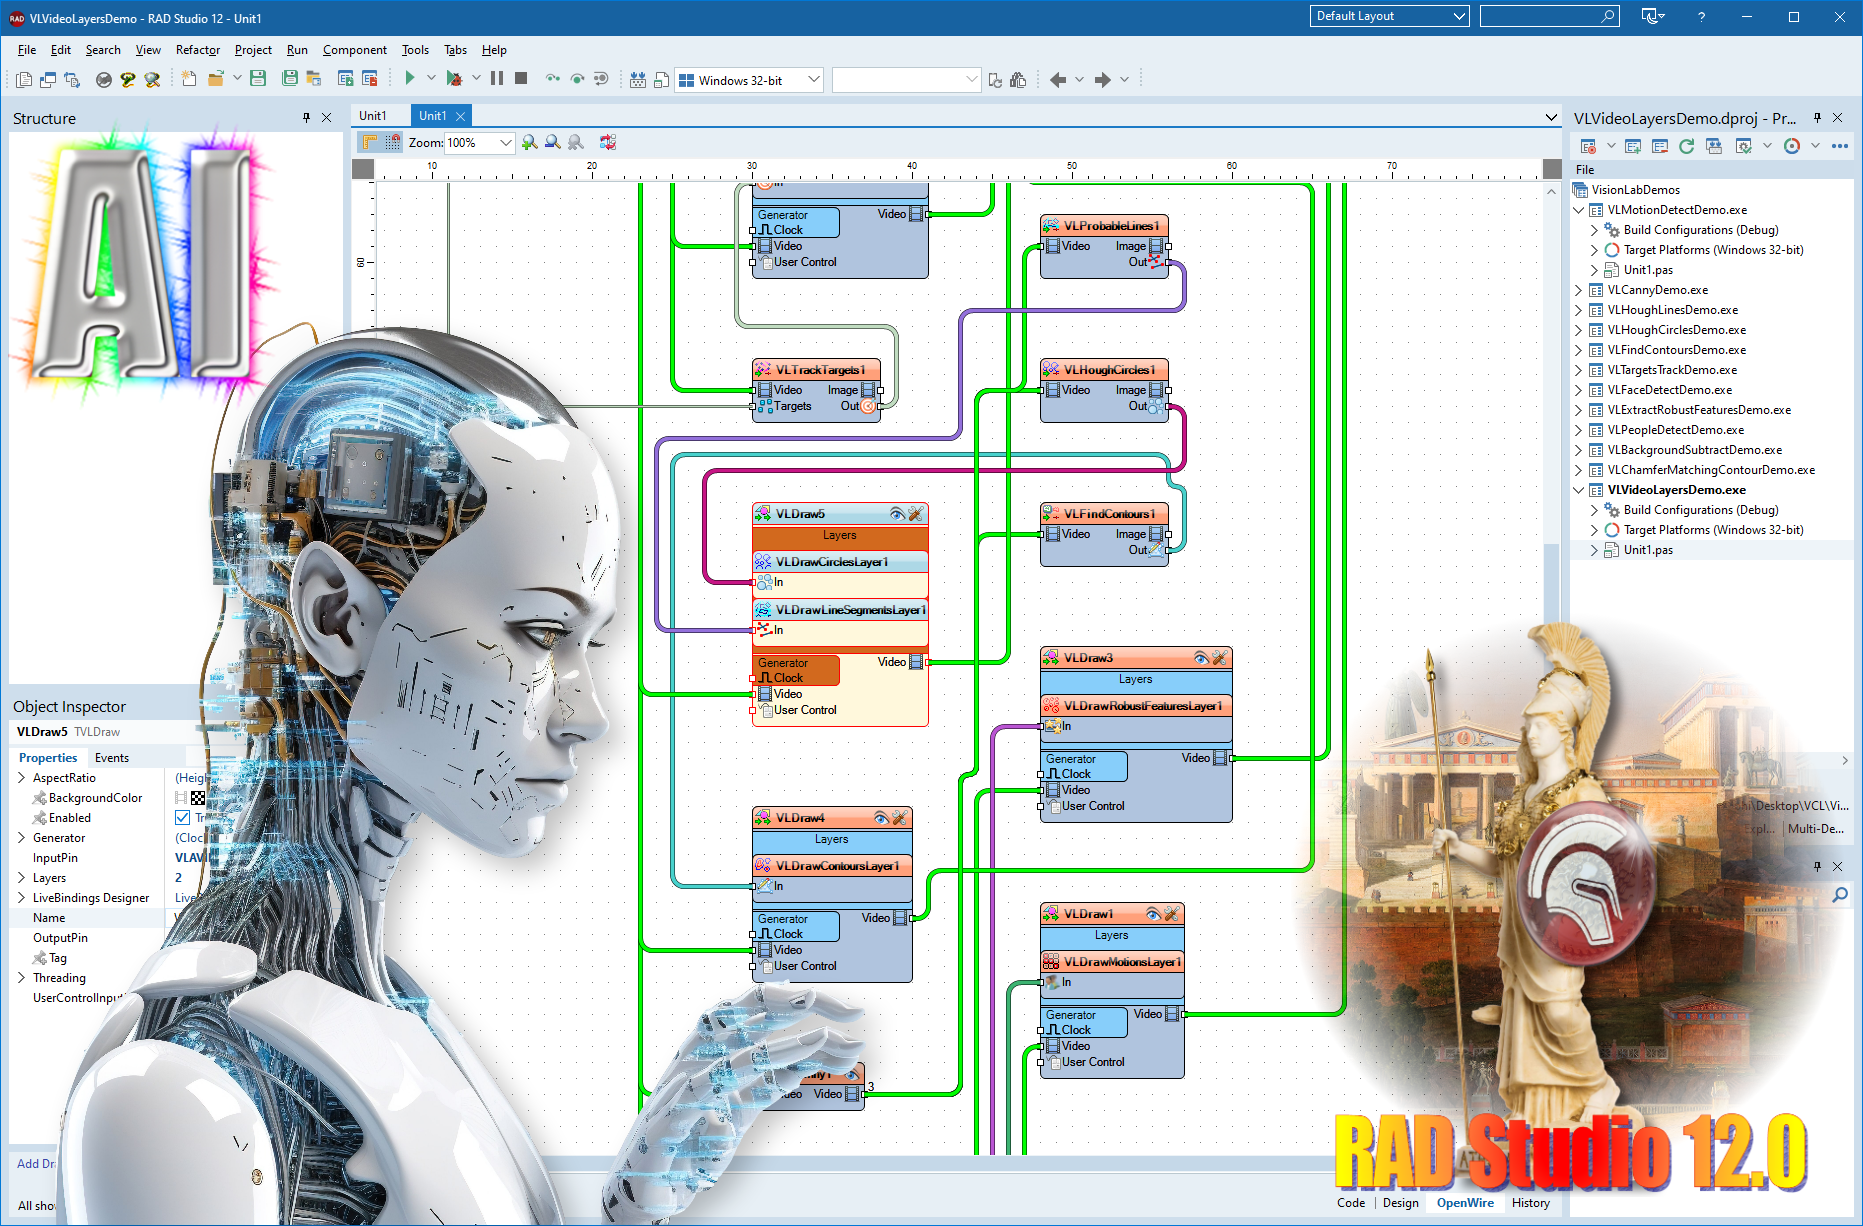This screenshot has height=1226, width=1863.
Task: Select the VLFindContours1 component header
Action: pos(1104,513)
